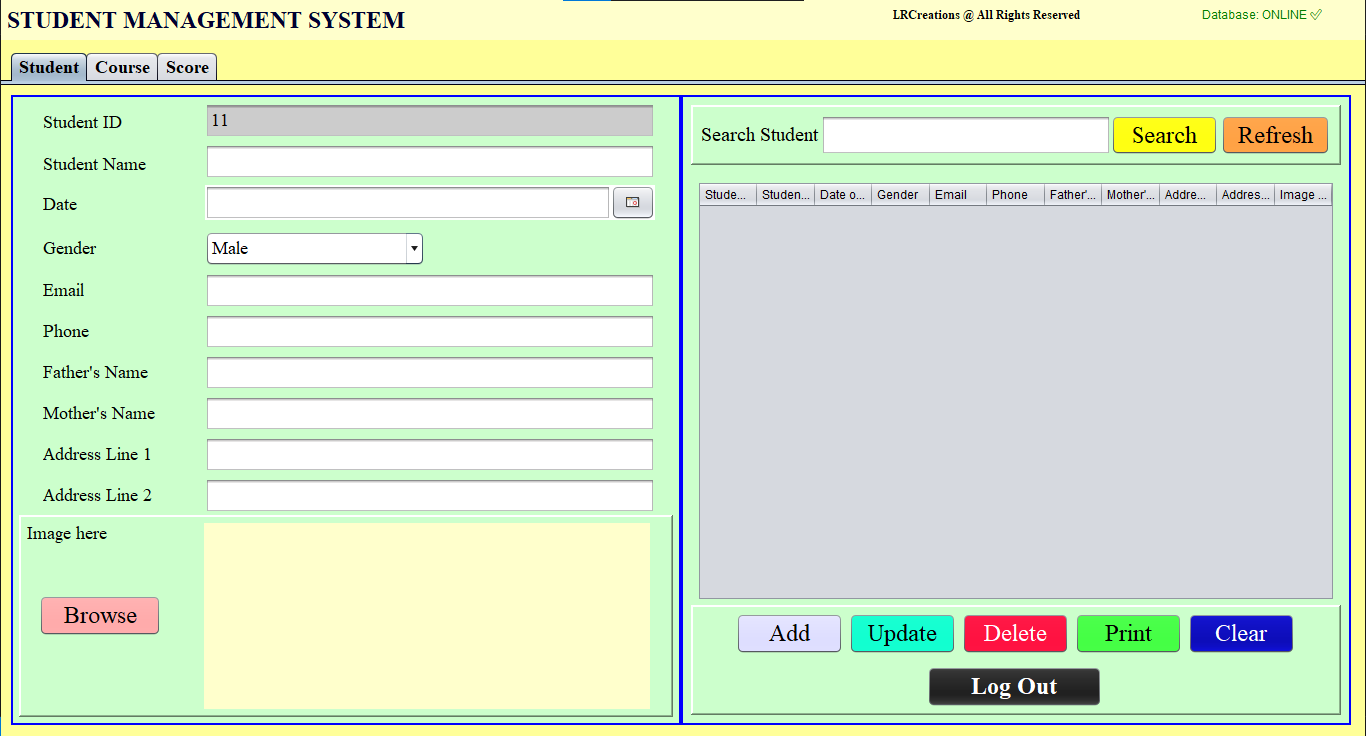Click the blue Clear button
This screenshot has width=1366, height=736.
(x=1241, y=634)
